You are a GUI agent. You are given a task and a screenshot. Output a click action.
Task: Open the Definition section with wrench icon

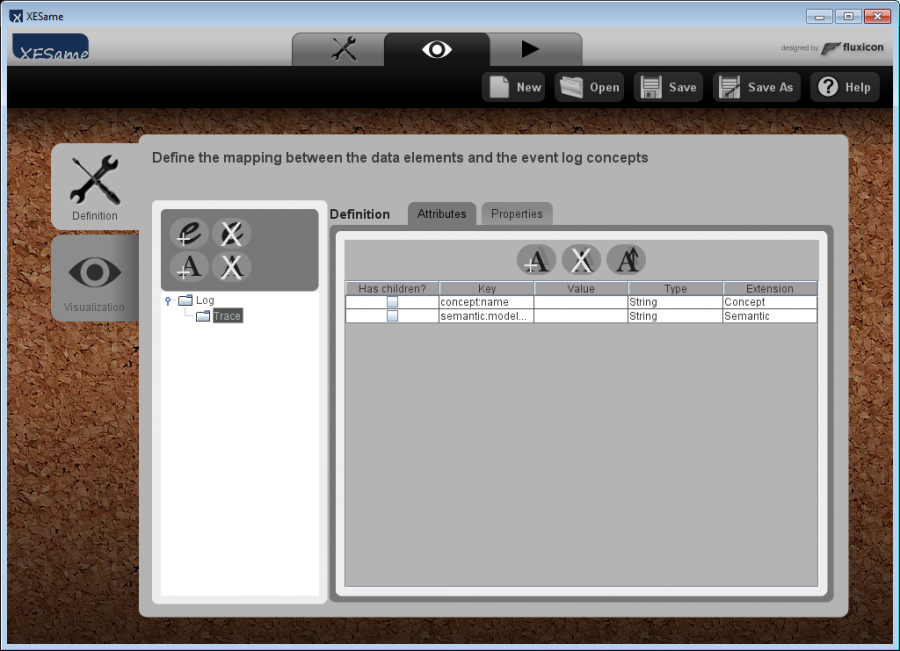click(95, 186)
